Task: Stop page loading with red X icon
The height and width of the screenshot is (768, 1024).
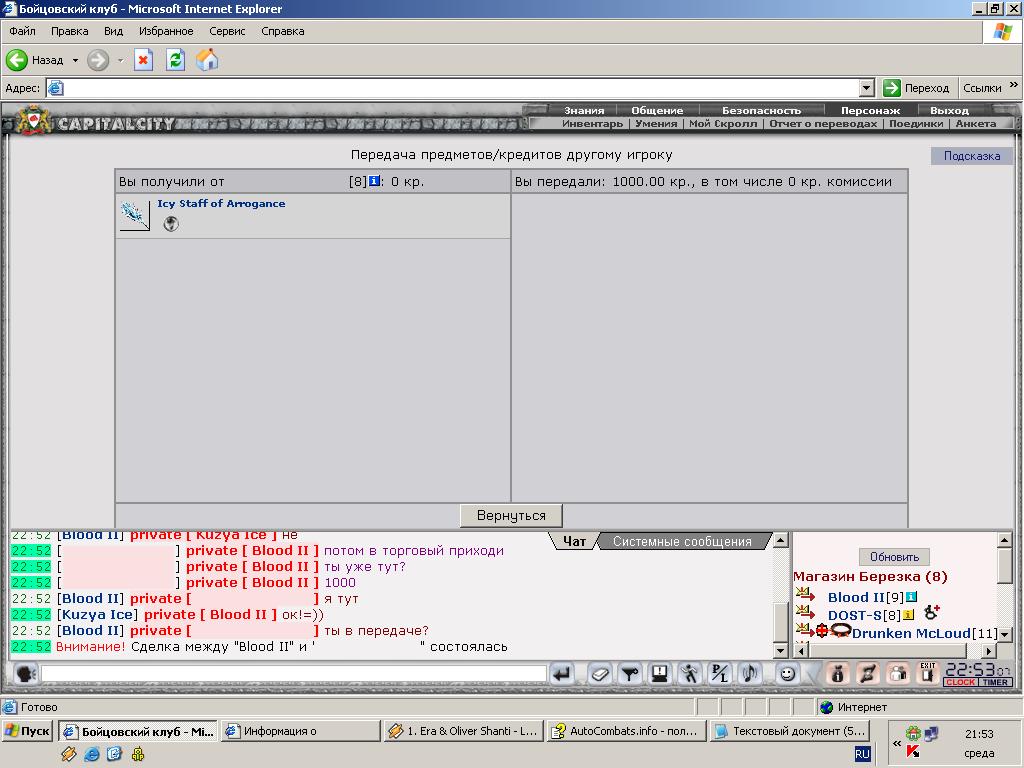Action: pyautogui.click(x=143, y=60)
